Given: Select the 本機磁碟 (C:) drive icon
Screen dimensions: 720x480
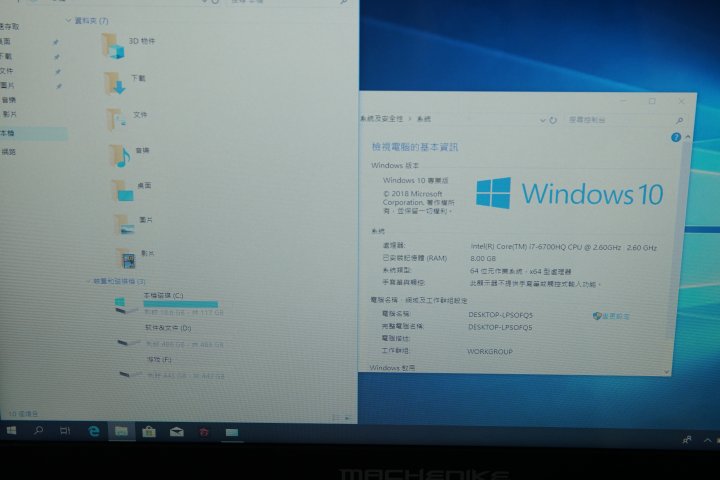Looking at the screenshot, I should pos(126,305).
